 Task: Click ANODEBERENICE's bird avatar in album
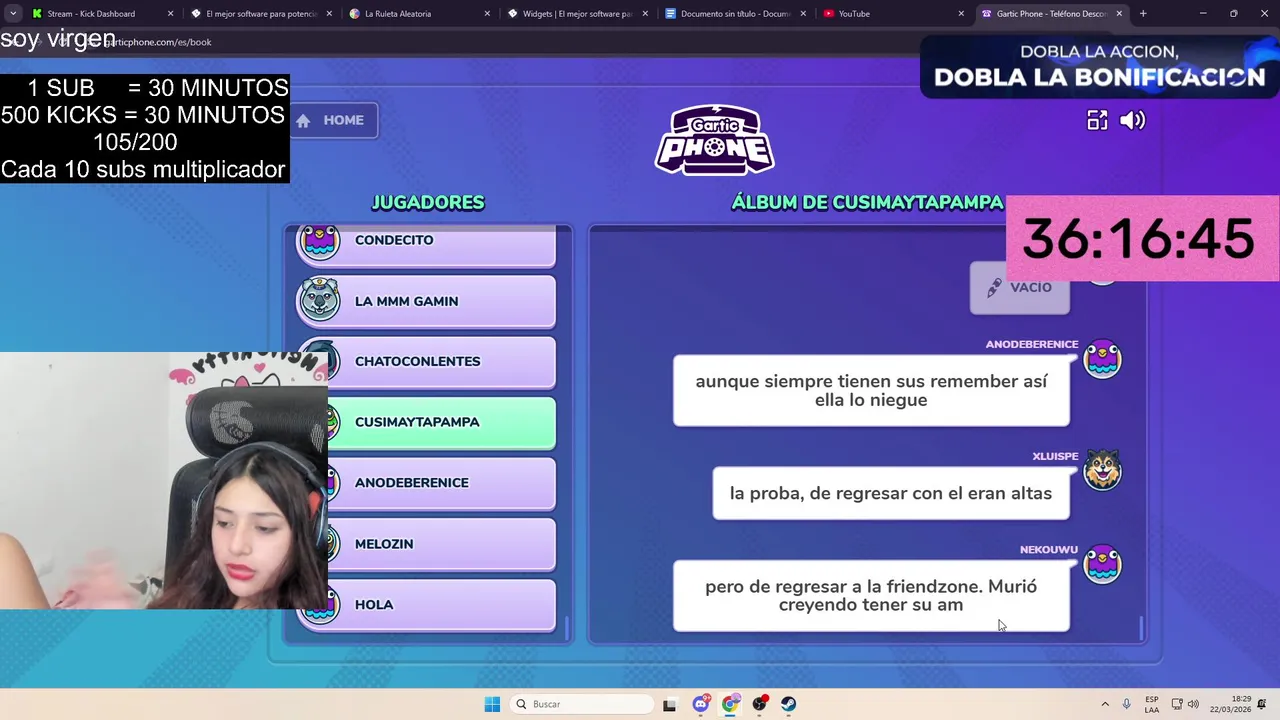[x=1103, y=360]
